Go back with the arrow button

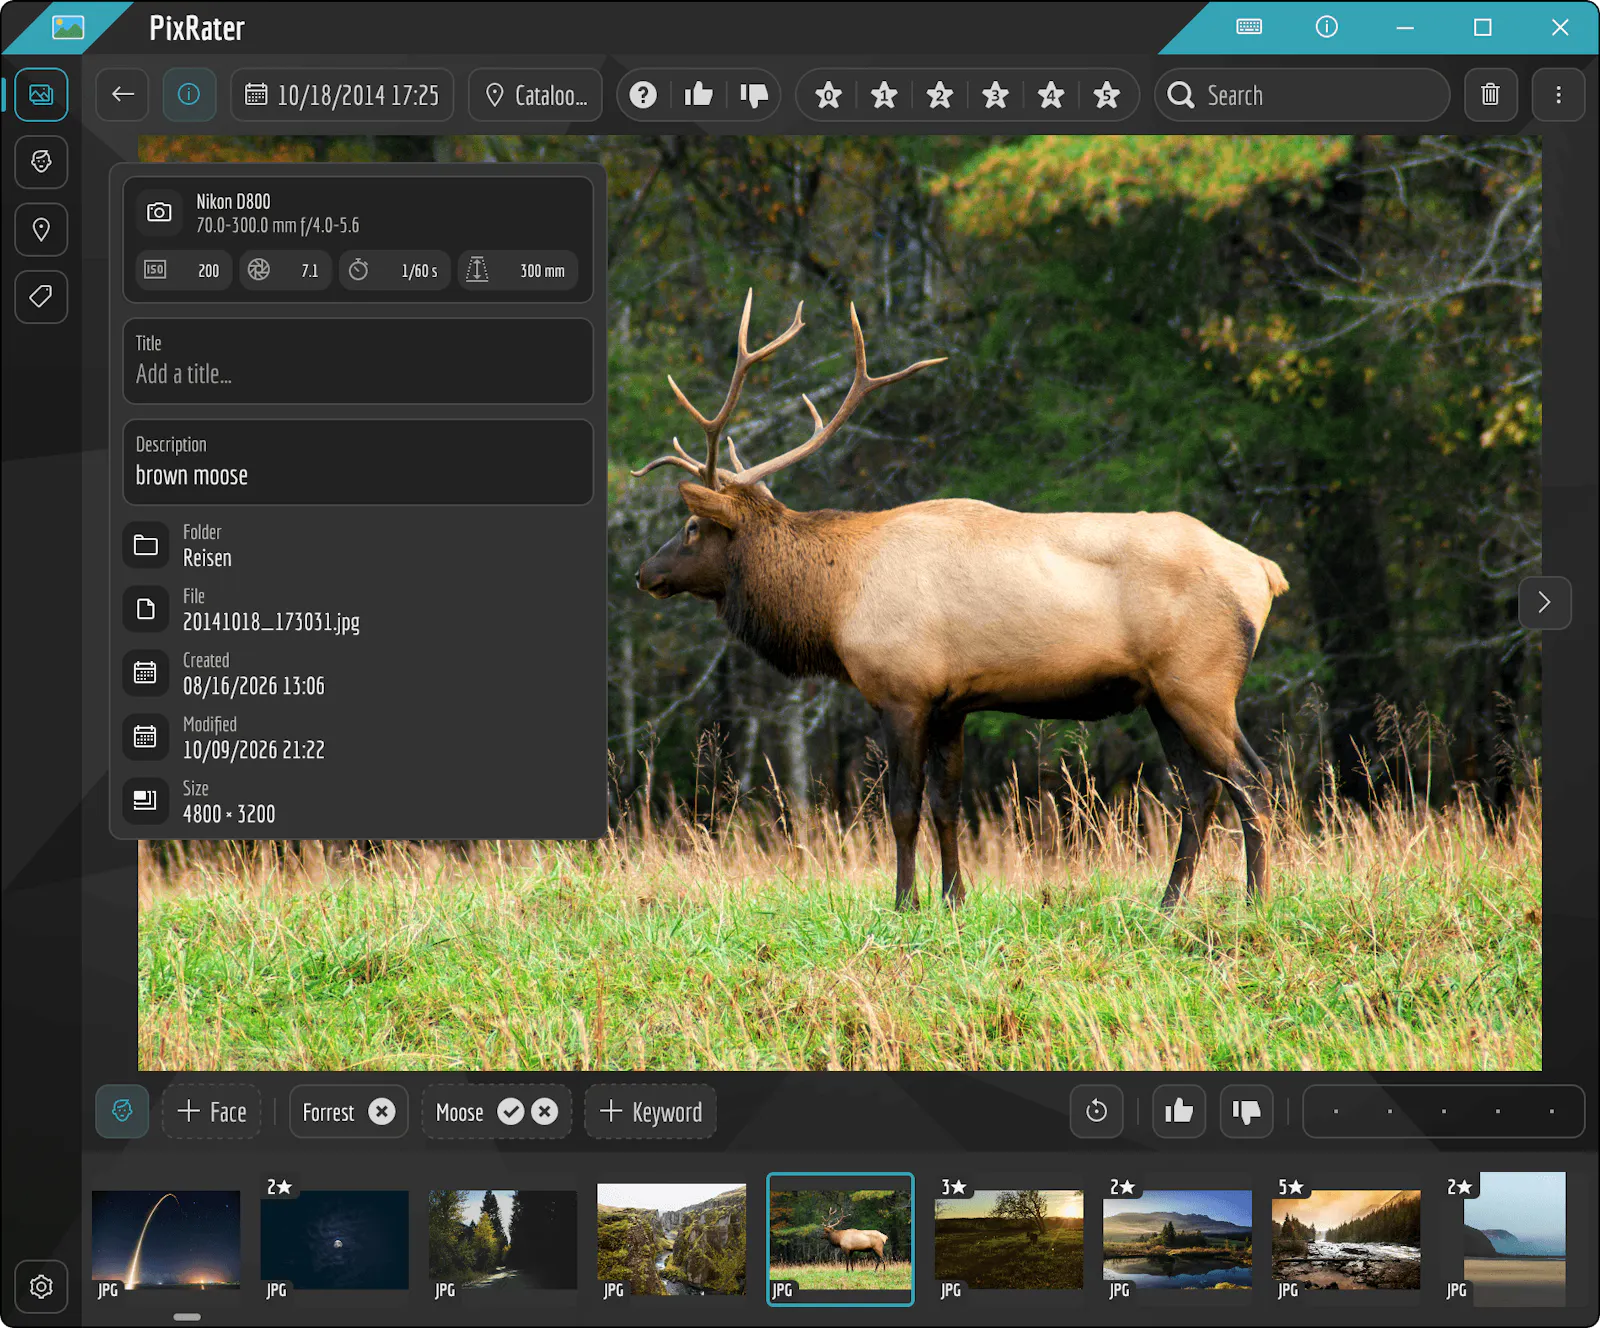click(x=123, y=95)
